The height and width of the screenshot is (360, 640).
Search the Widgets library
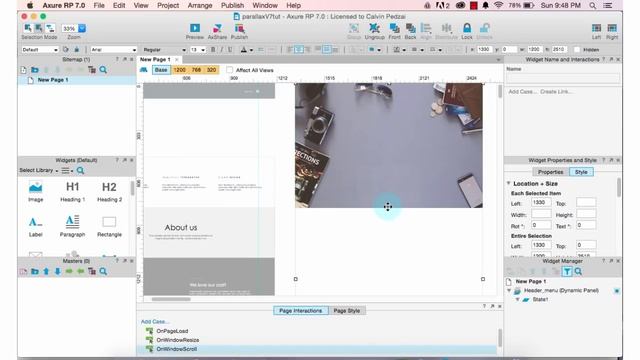pyautogui.click(x=80, y=170)
